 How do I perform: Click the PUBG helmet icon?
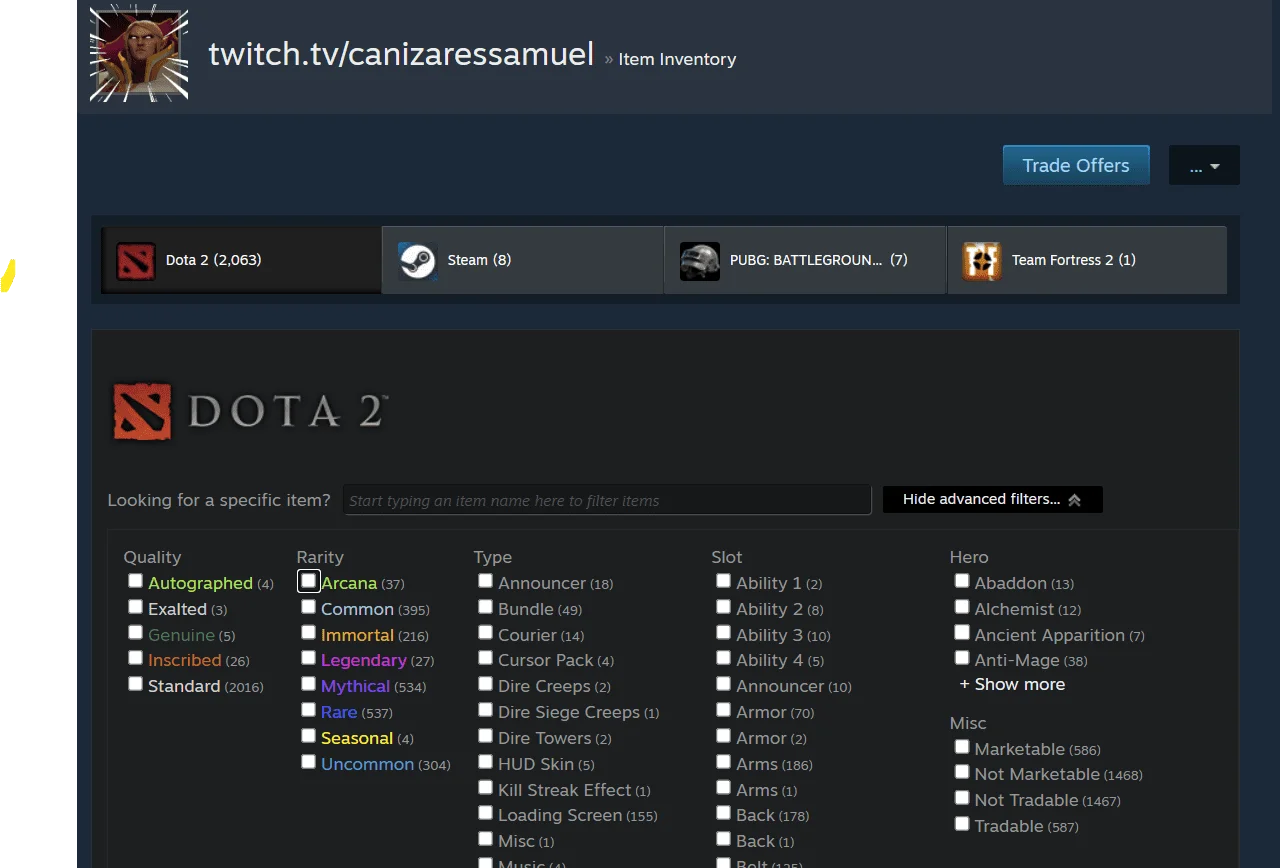tap(700, 260)
